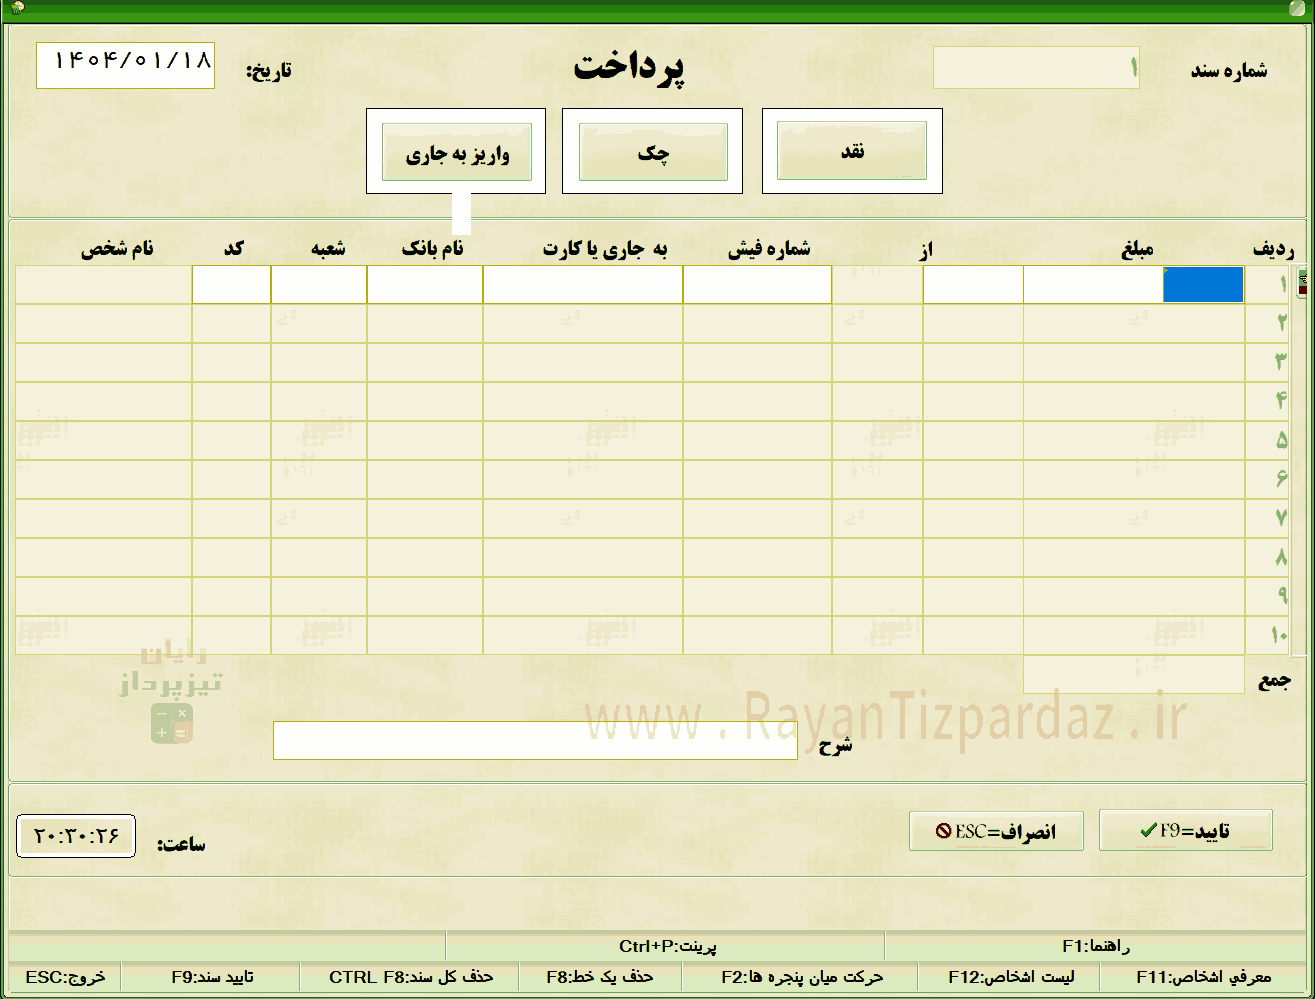Click تایید سند:F9 status entry
The height and width of the screenshot is (999, 1315).
[x=212, y=977]
